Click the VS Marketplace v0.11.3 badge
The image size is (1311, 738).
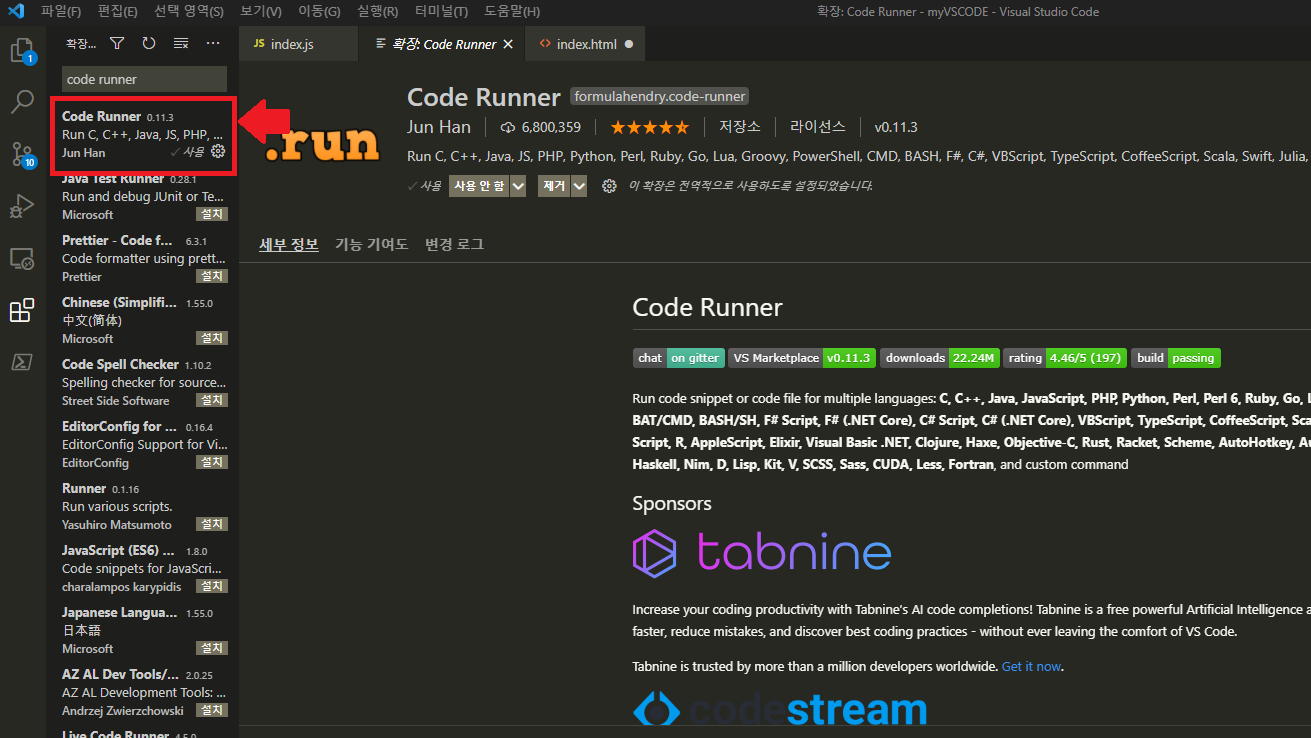pos(803,358)
